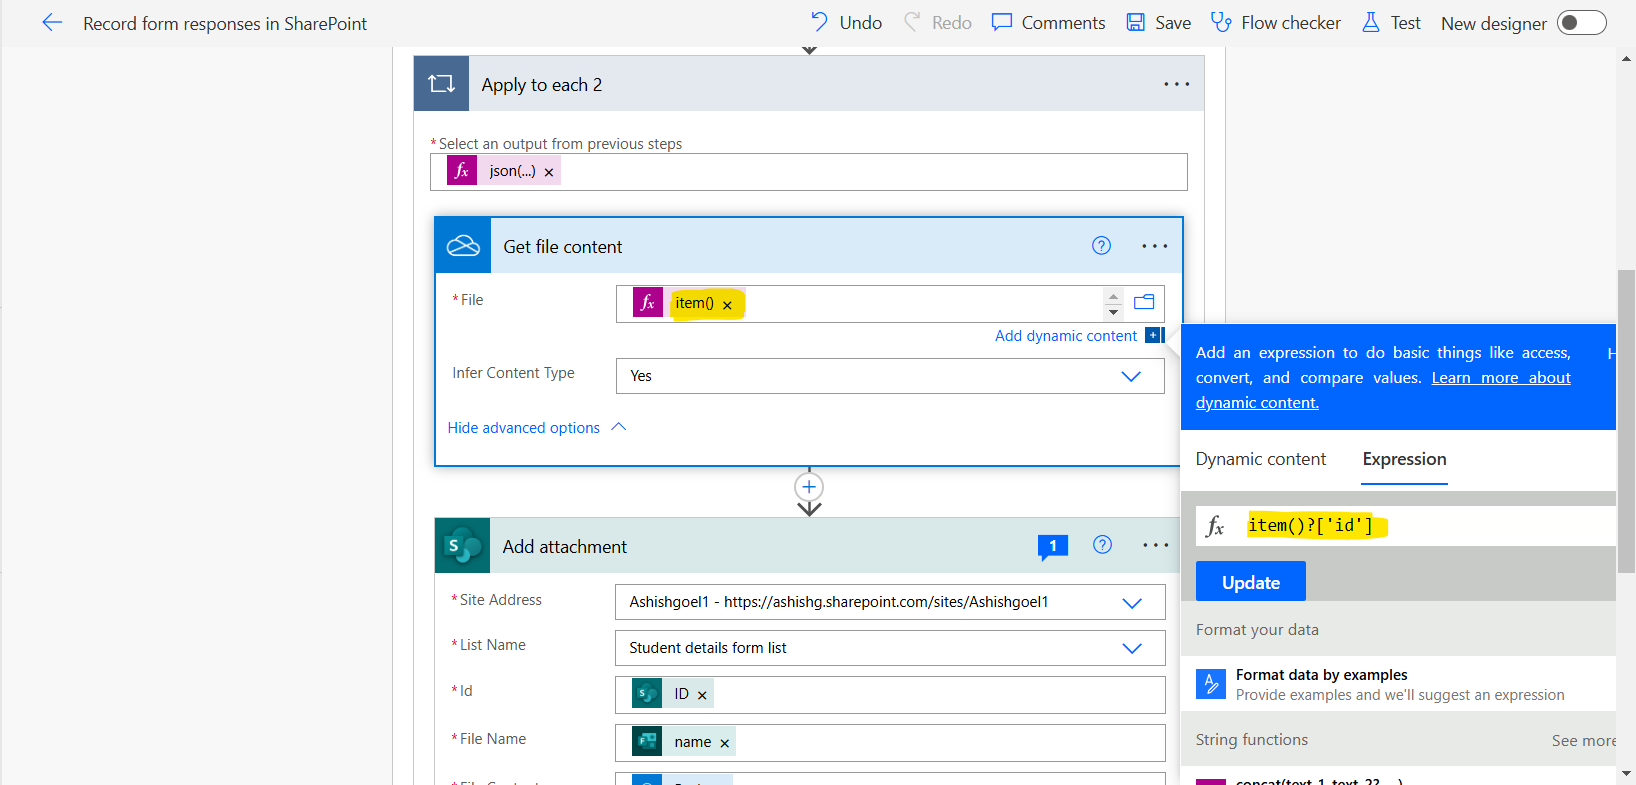
Task: Click the Add dynamic content link
Action: pyautogui.click(x=1065, y=336)
